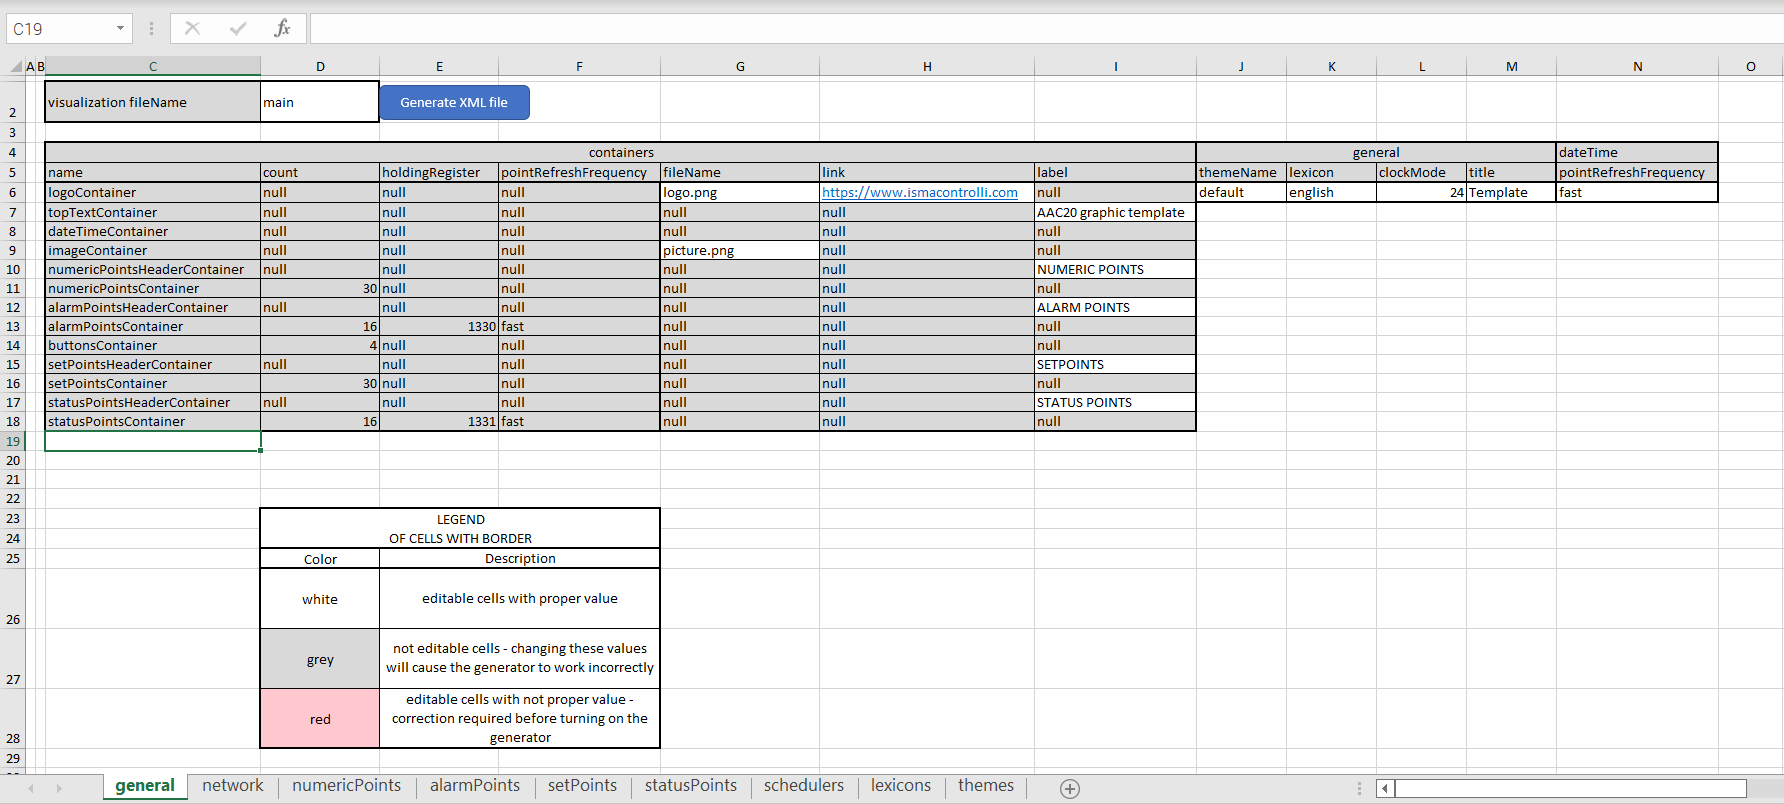Select the visualization fileName value cell 'main'

click(319, 102)
